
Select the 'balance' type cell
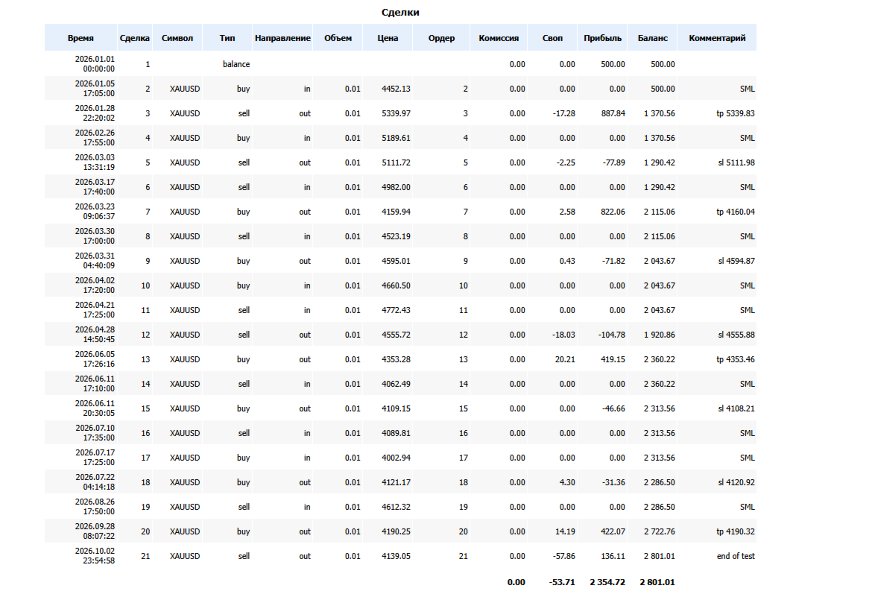click(236, 64)
